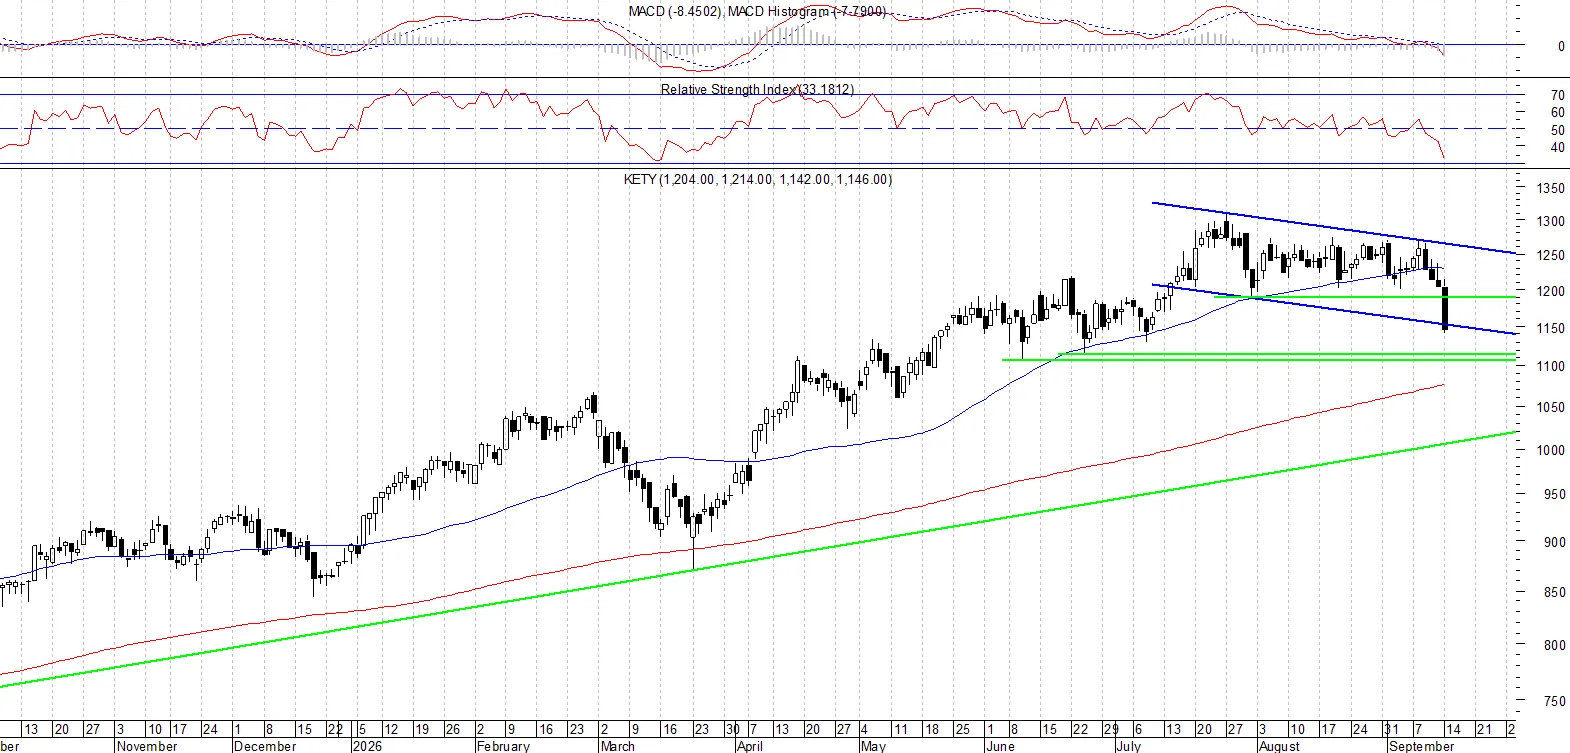1570x753 pixels.
Task: Click the 950 price axis label
Action: (x=1555, y=494)
